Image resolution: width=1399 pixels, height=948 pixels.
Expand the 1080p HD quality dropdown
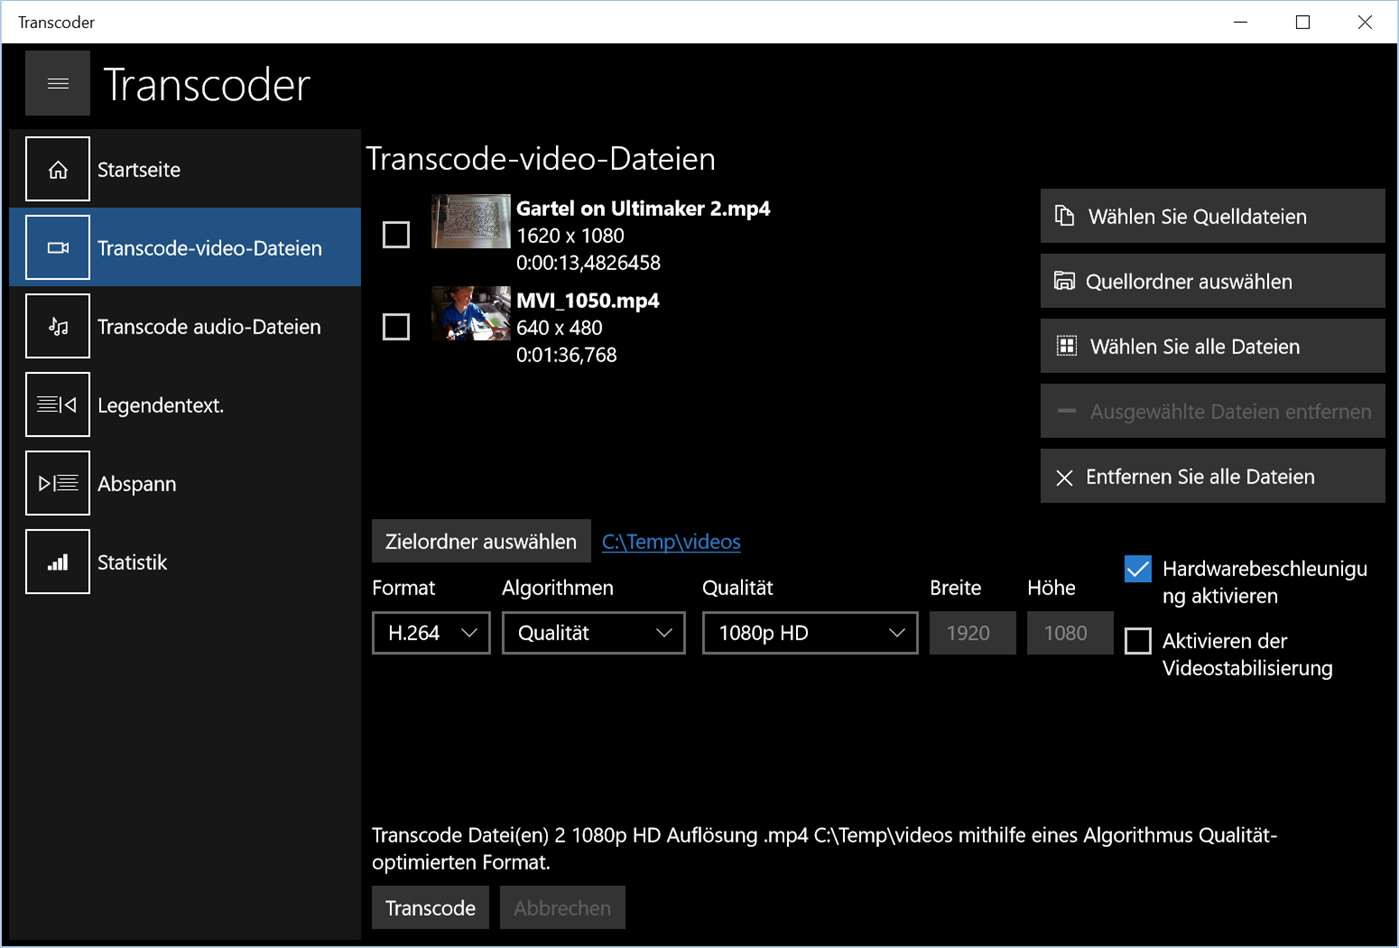pyautogui.click(x=809, y=633)
